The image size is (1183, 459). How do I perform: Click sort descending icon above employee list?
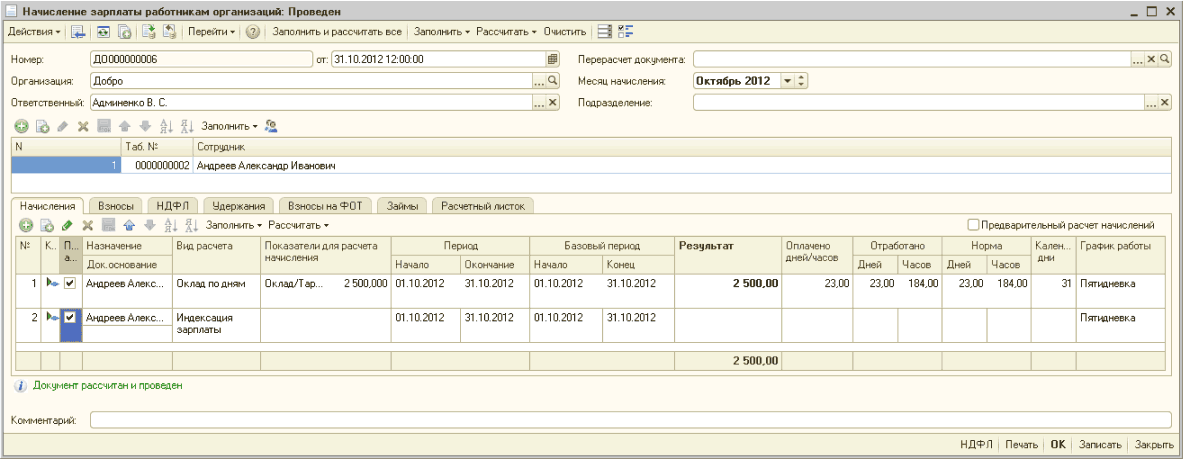click(x=186, y=127)
